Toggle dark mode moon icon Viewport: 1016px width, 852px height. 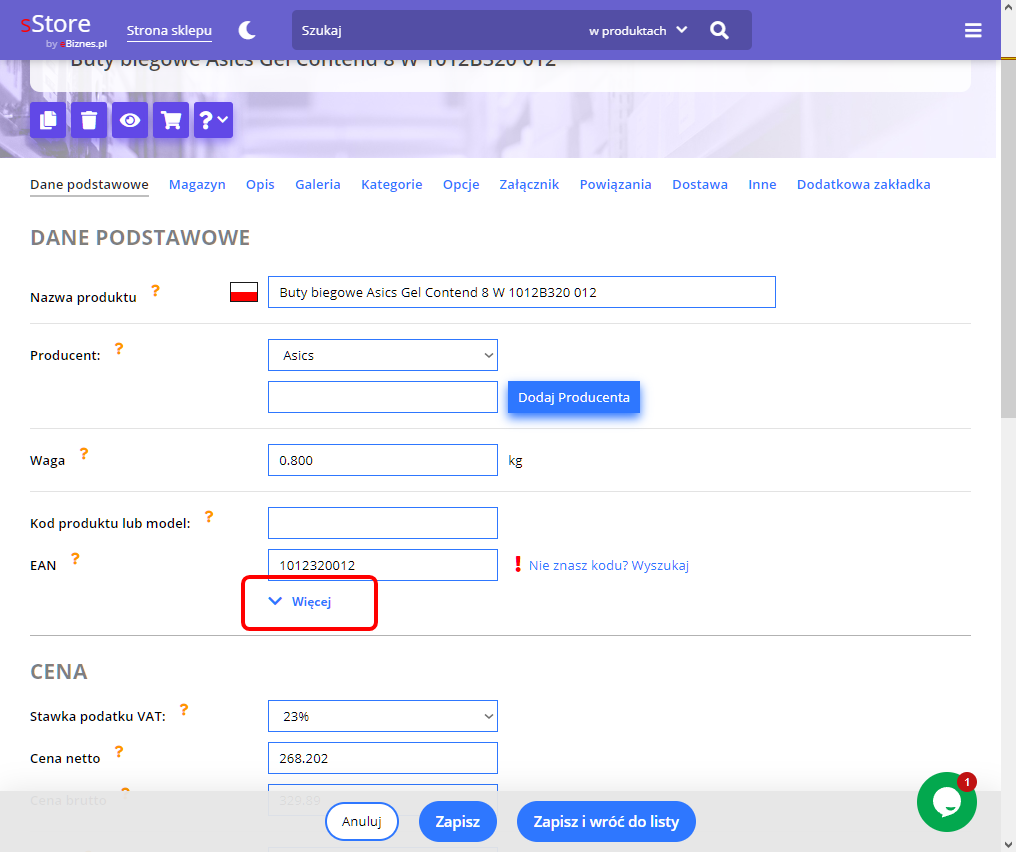click(x=247, y=30)
